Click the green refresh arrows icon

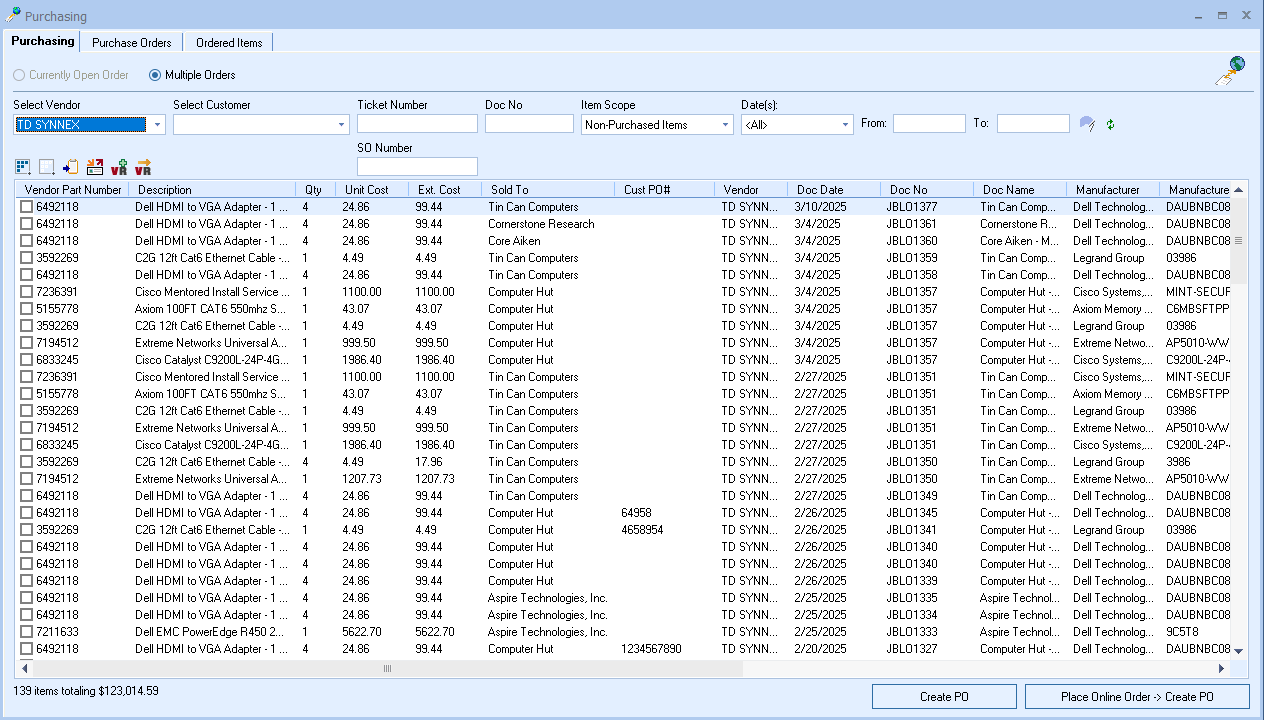pos(1110,124)
